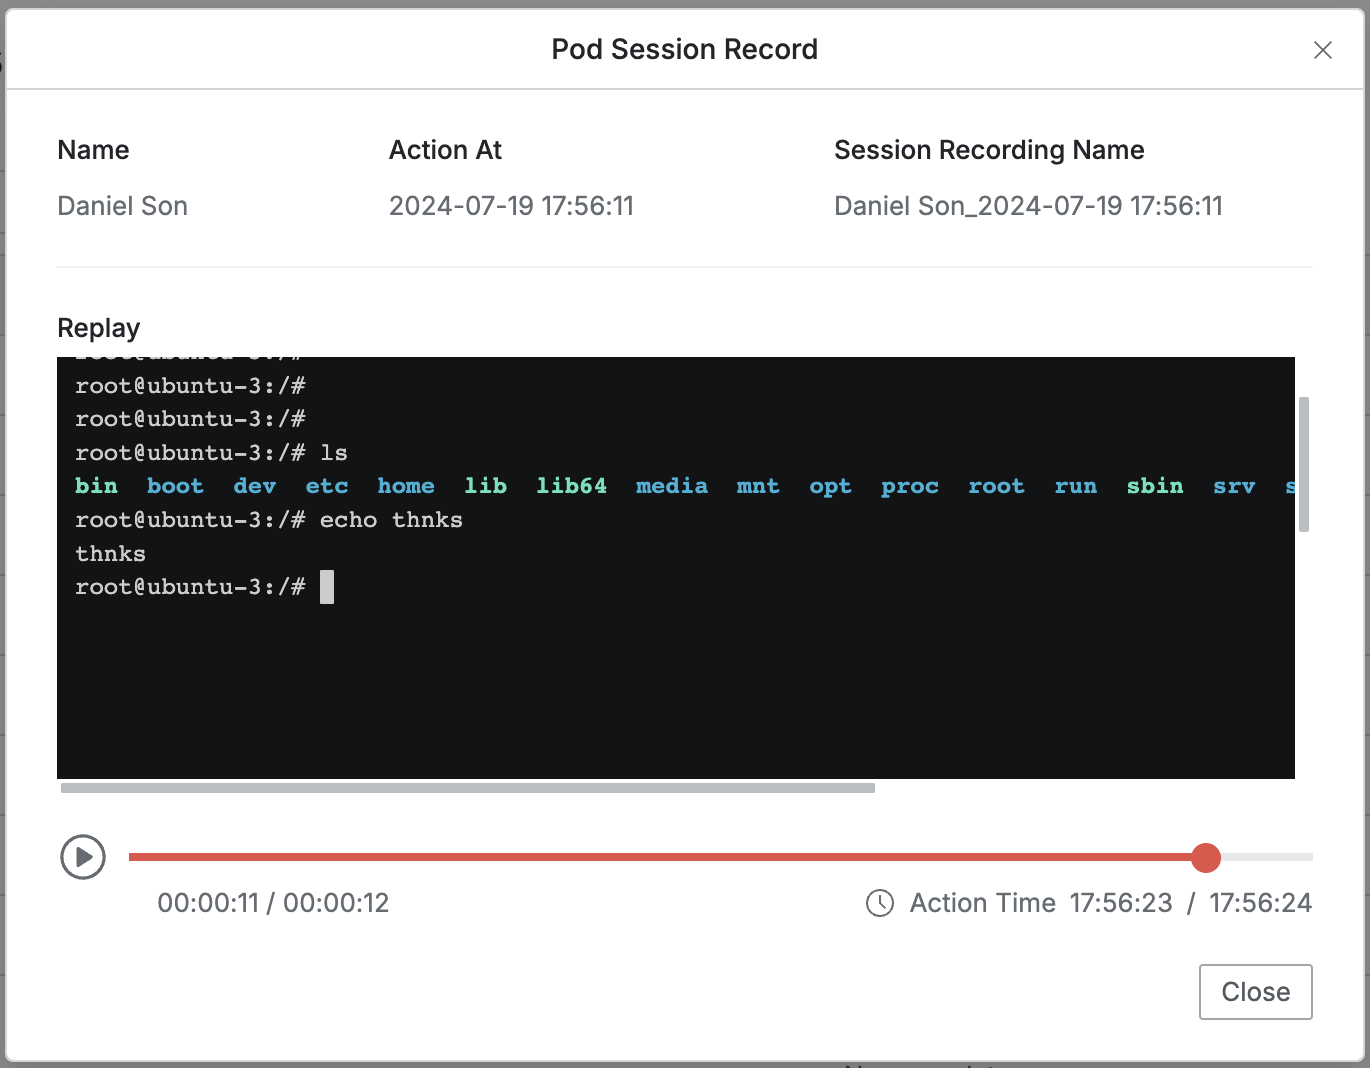The width and height of the screenshot is (1370, 1068).
Task: Click the Action Time 17:56:23 text
Action: pos(1120,903)
